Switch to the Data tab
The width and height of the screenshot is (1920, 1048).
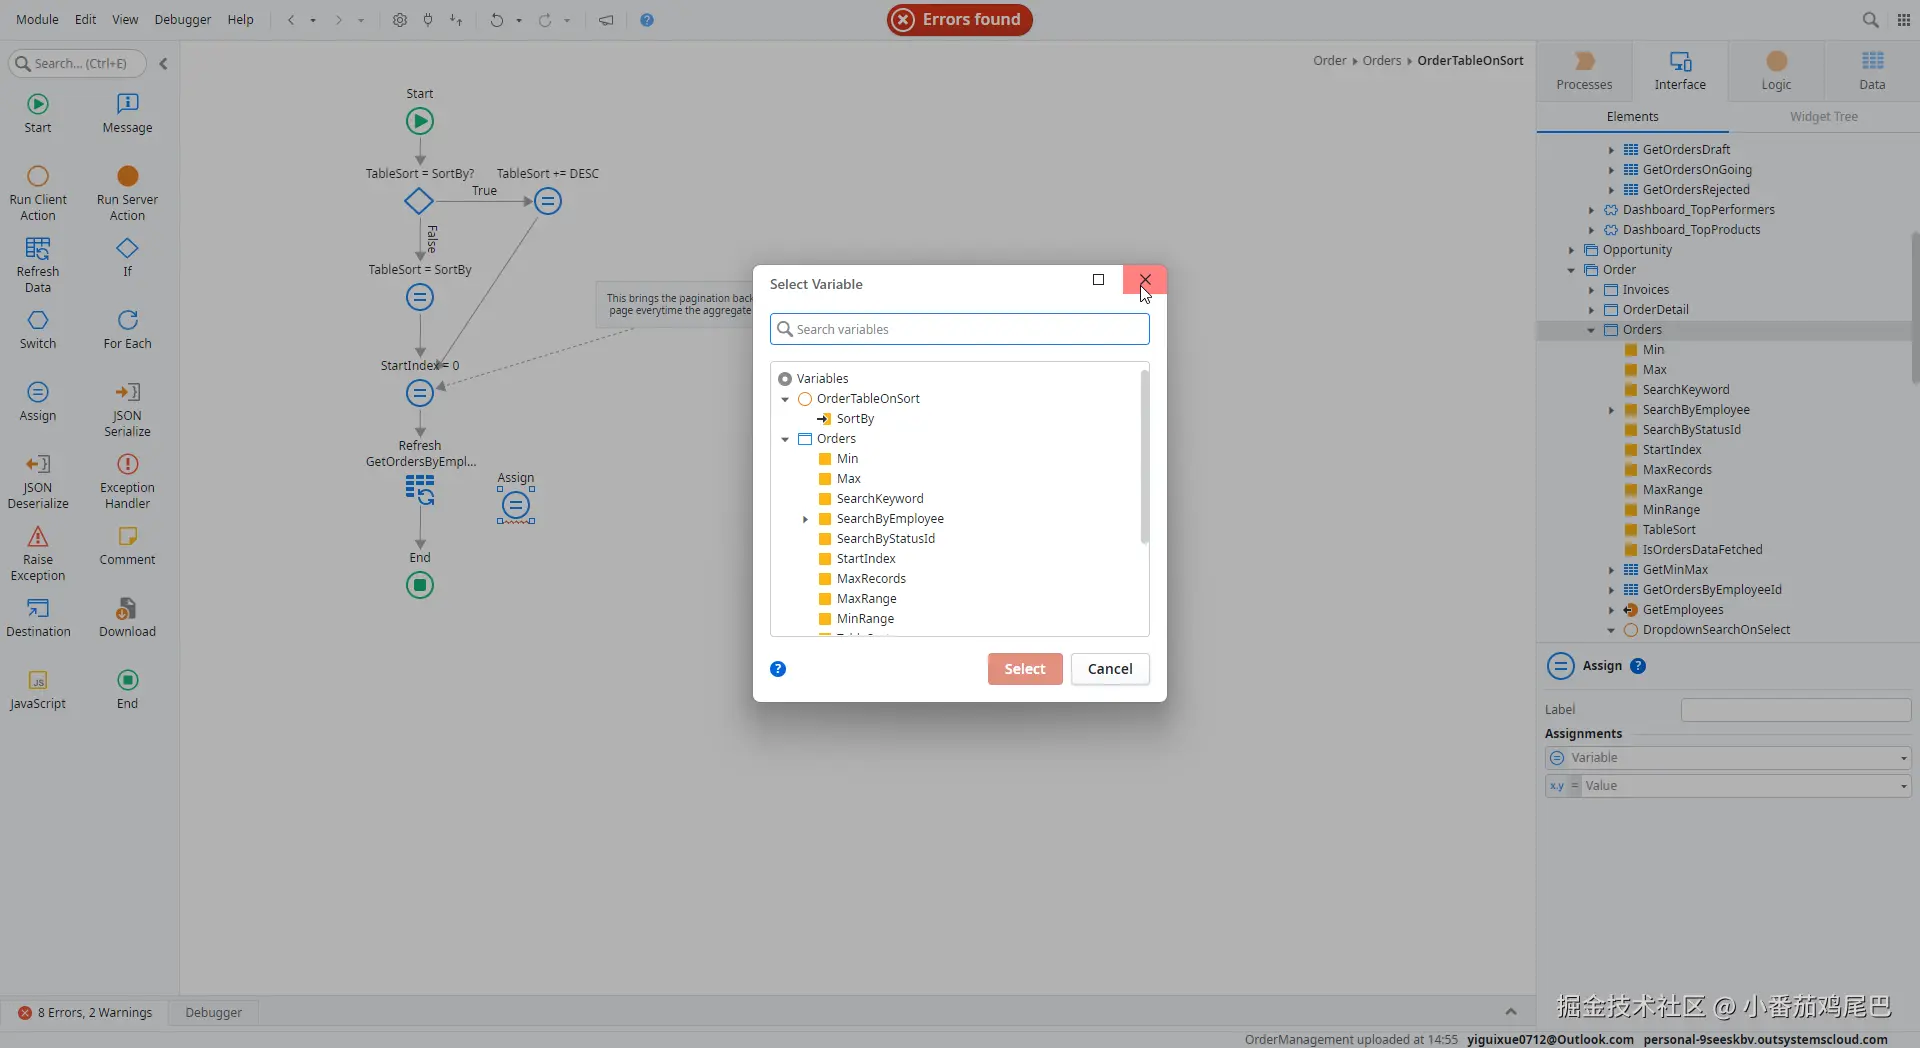point(1872,71)
